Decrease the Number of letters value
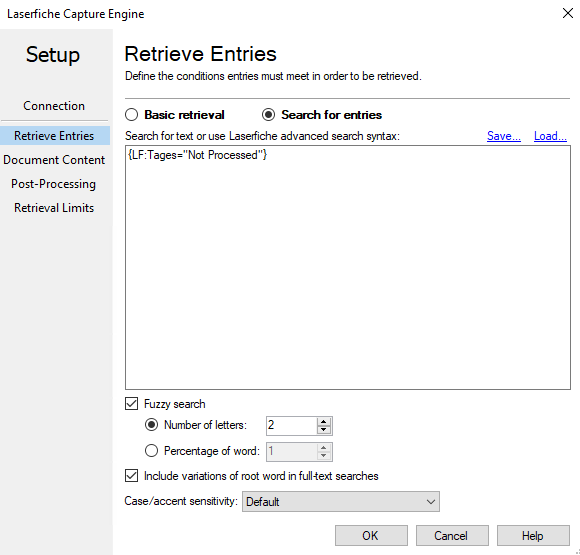This screenshot has height=555, width=580. coord(324,430)
